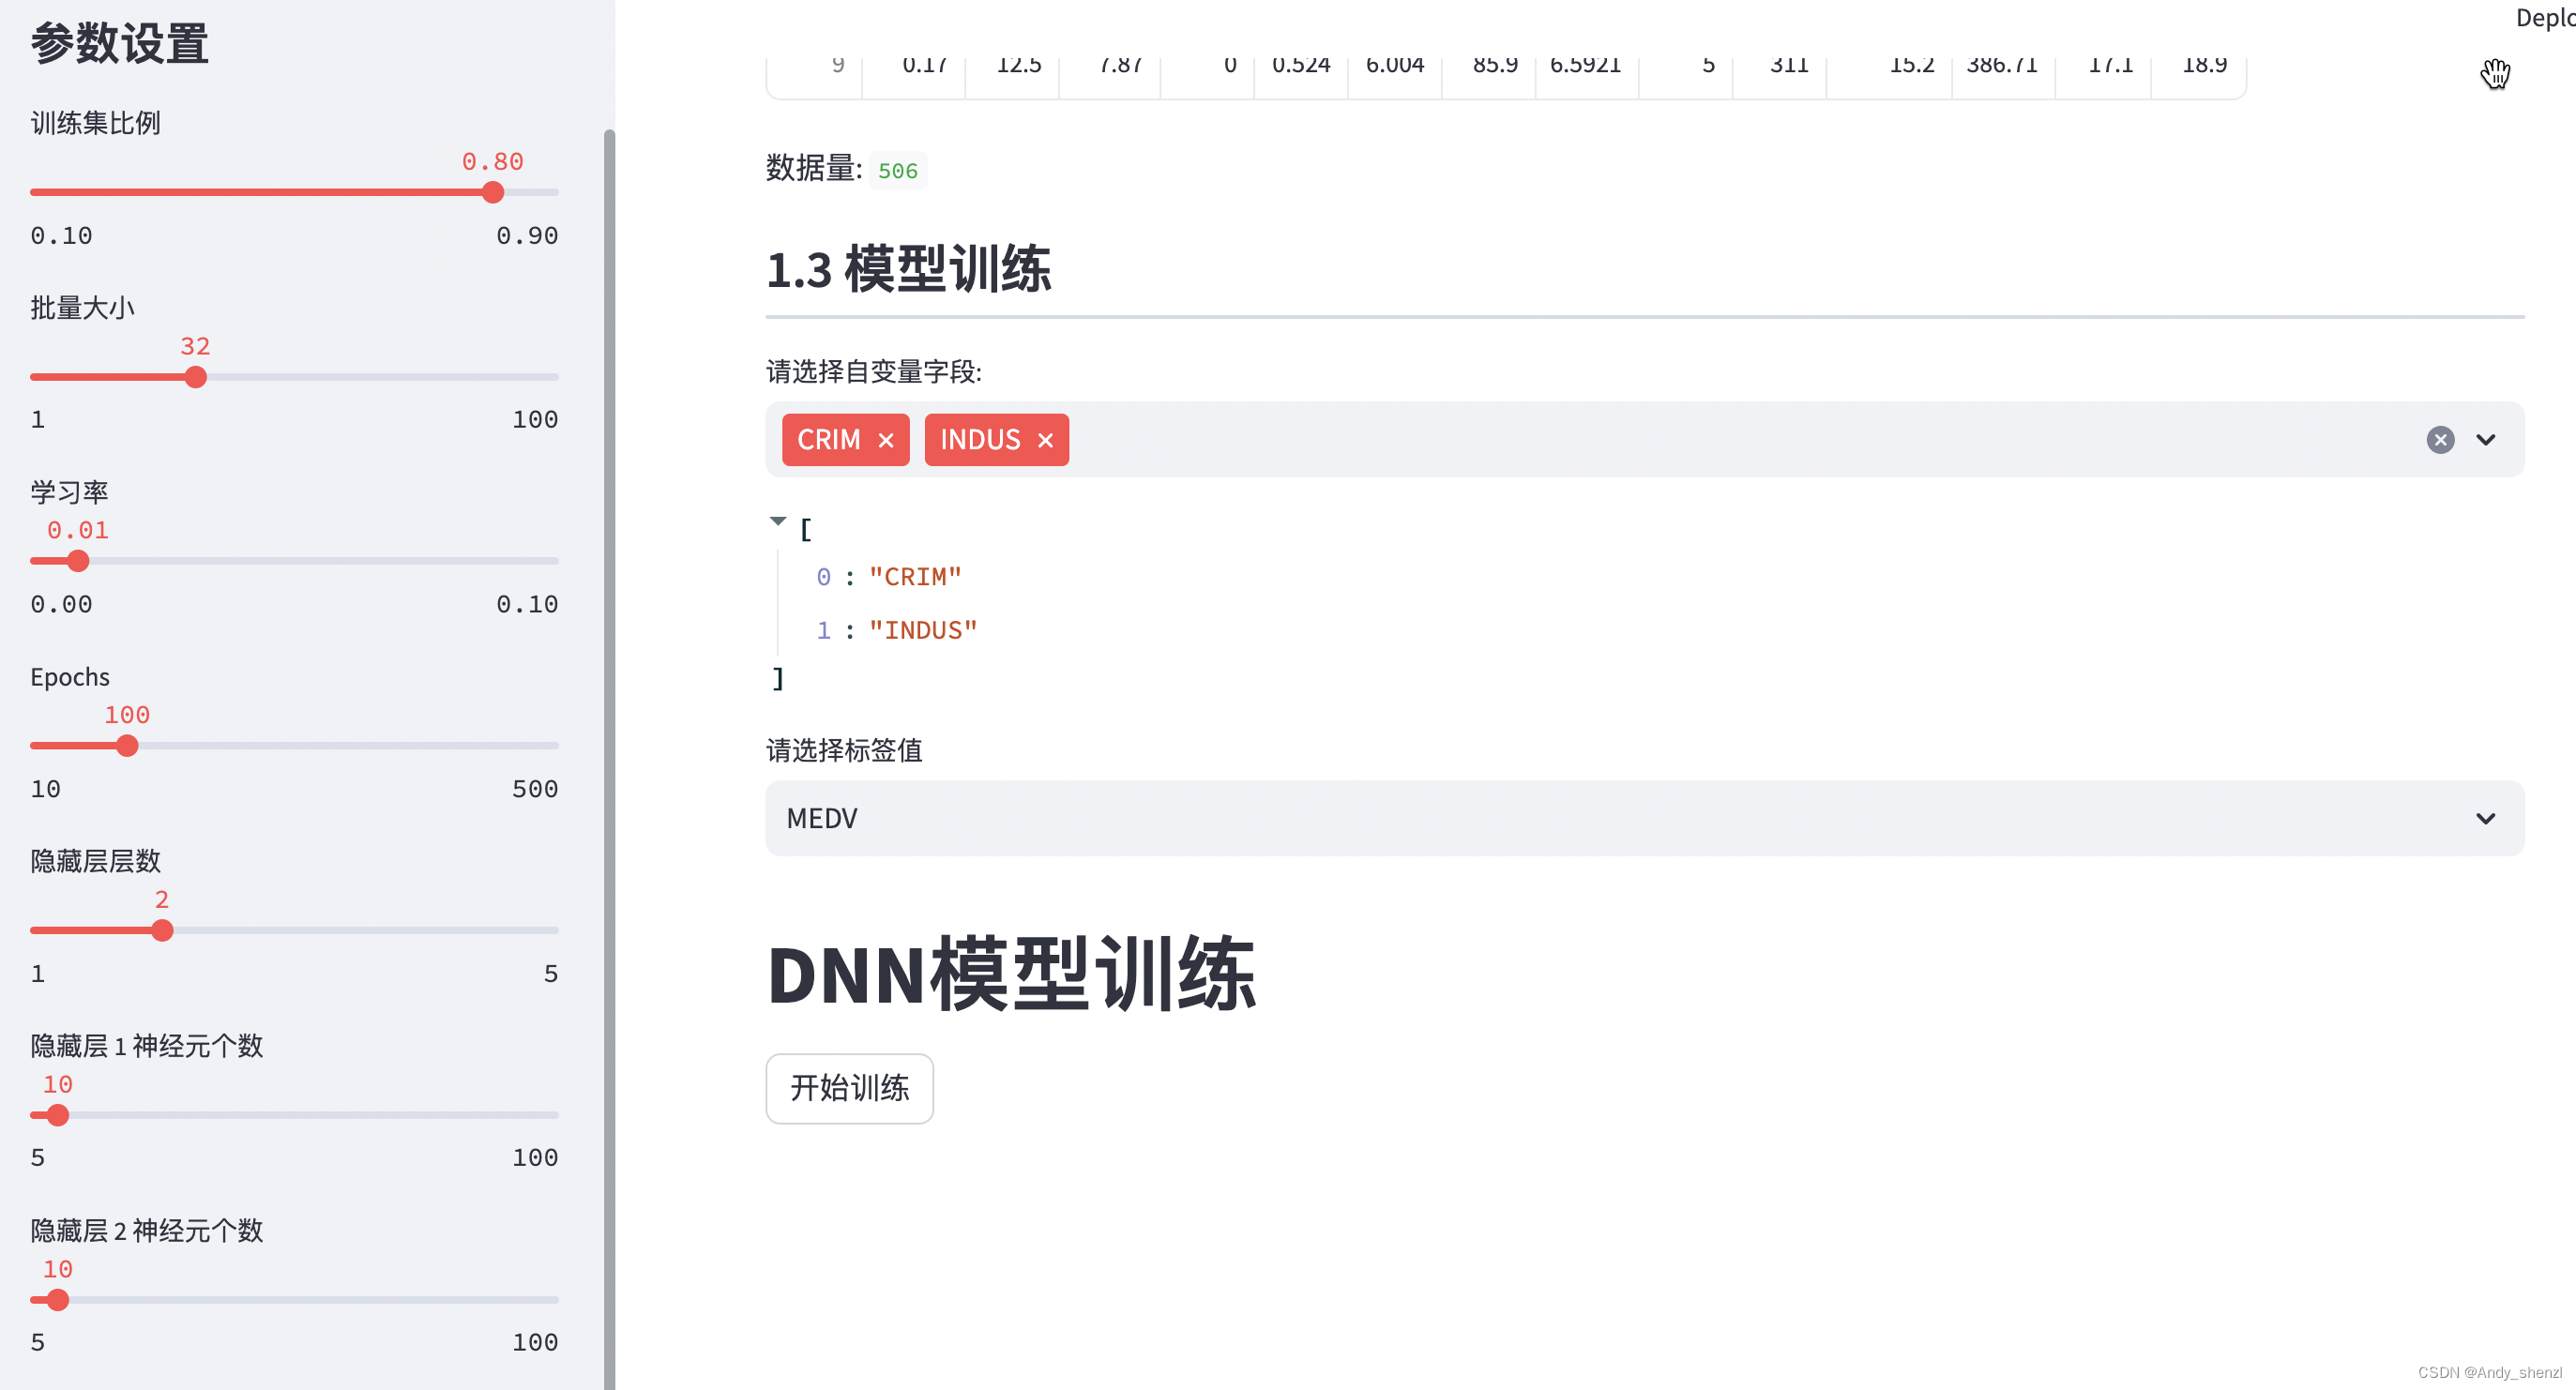
Task: Click the CRIM tag label itself
Action: click(x=828, y=440)
